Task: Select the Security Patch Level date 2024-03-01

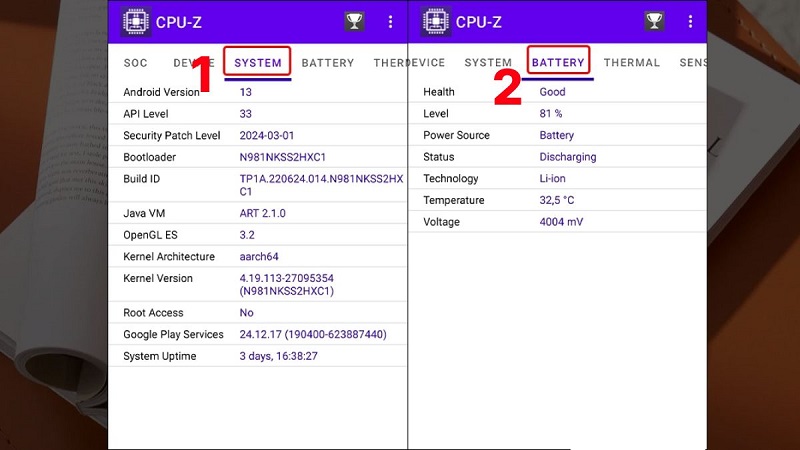Action: coord(267,135)
